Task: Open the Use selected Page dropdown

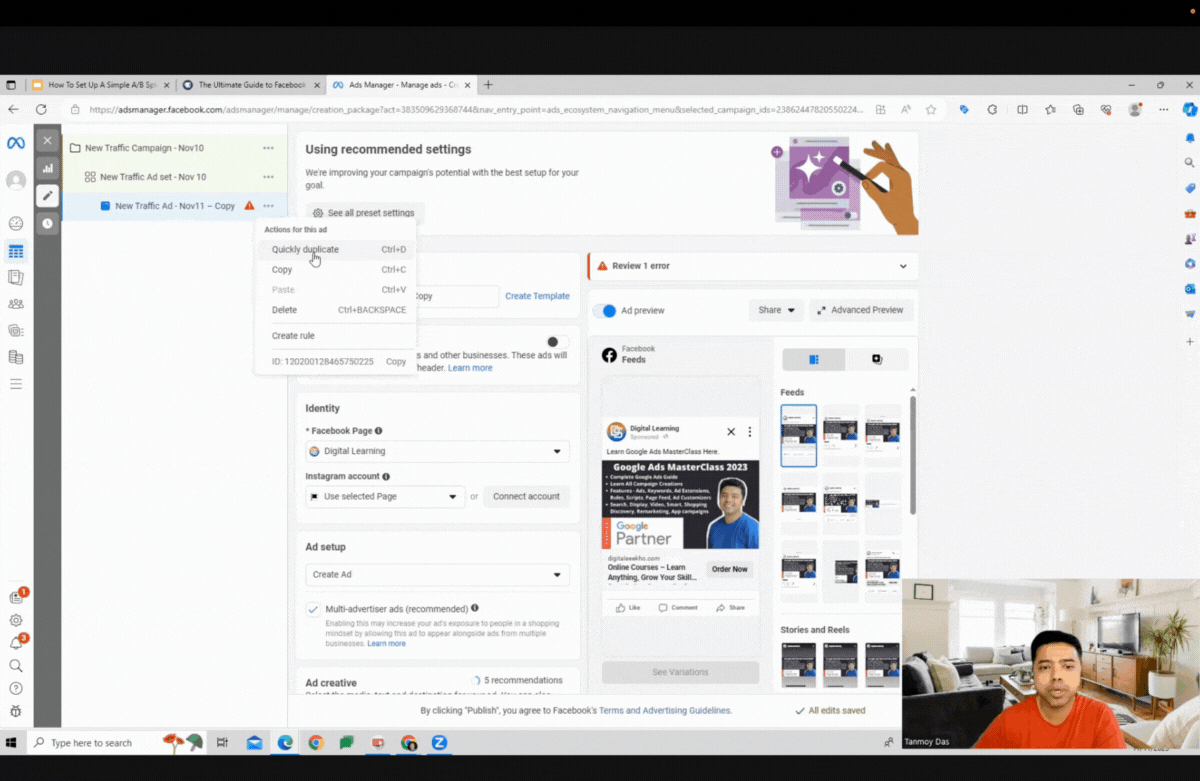Action: tap(385, 497)
